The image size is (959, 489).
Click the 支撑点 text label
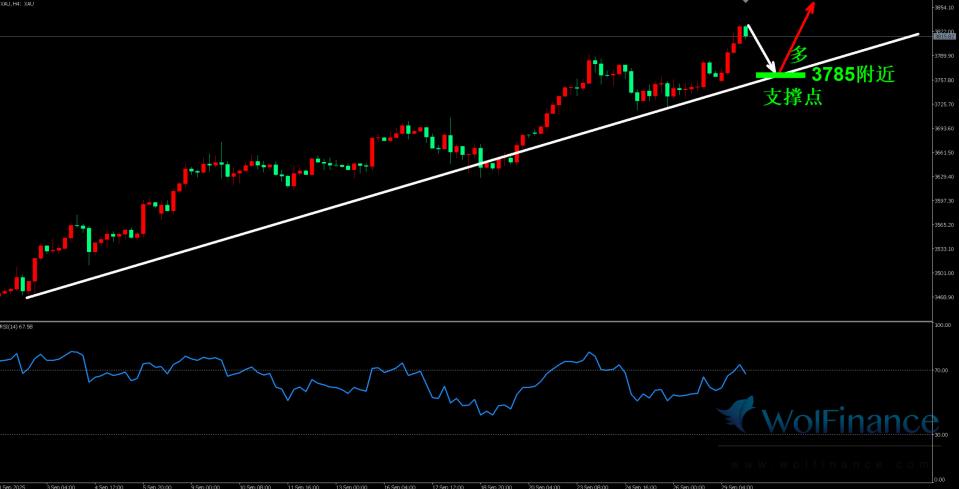(793, 98)
